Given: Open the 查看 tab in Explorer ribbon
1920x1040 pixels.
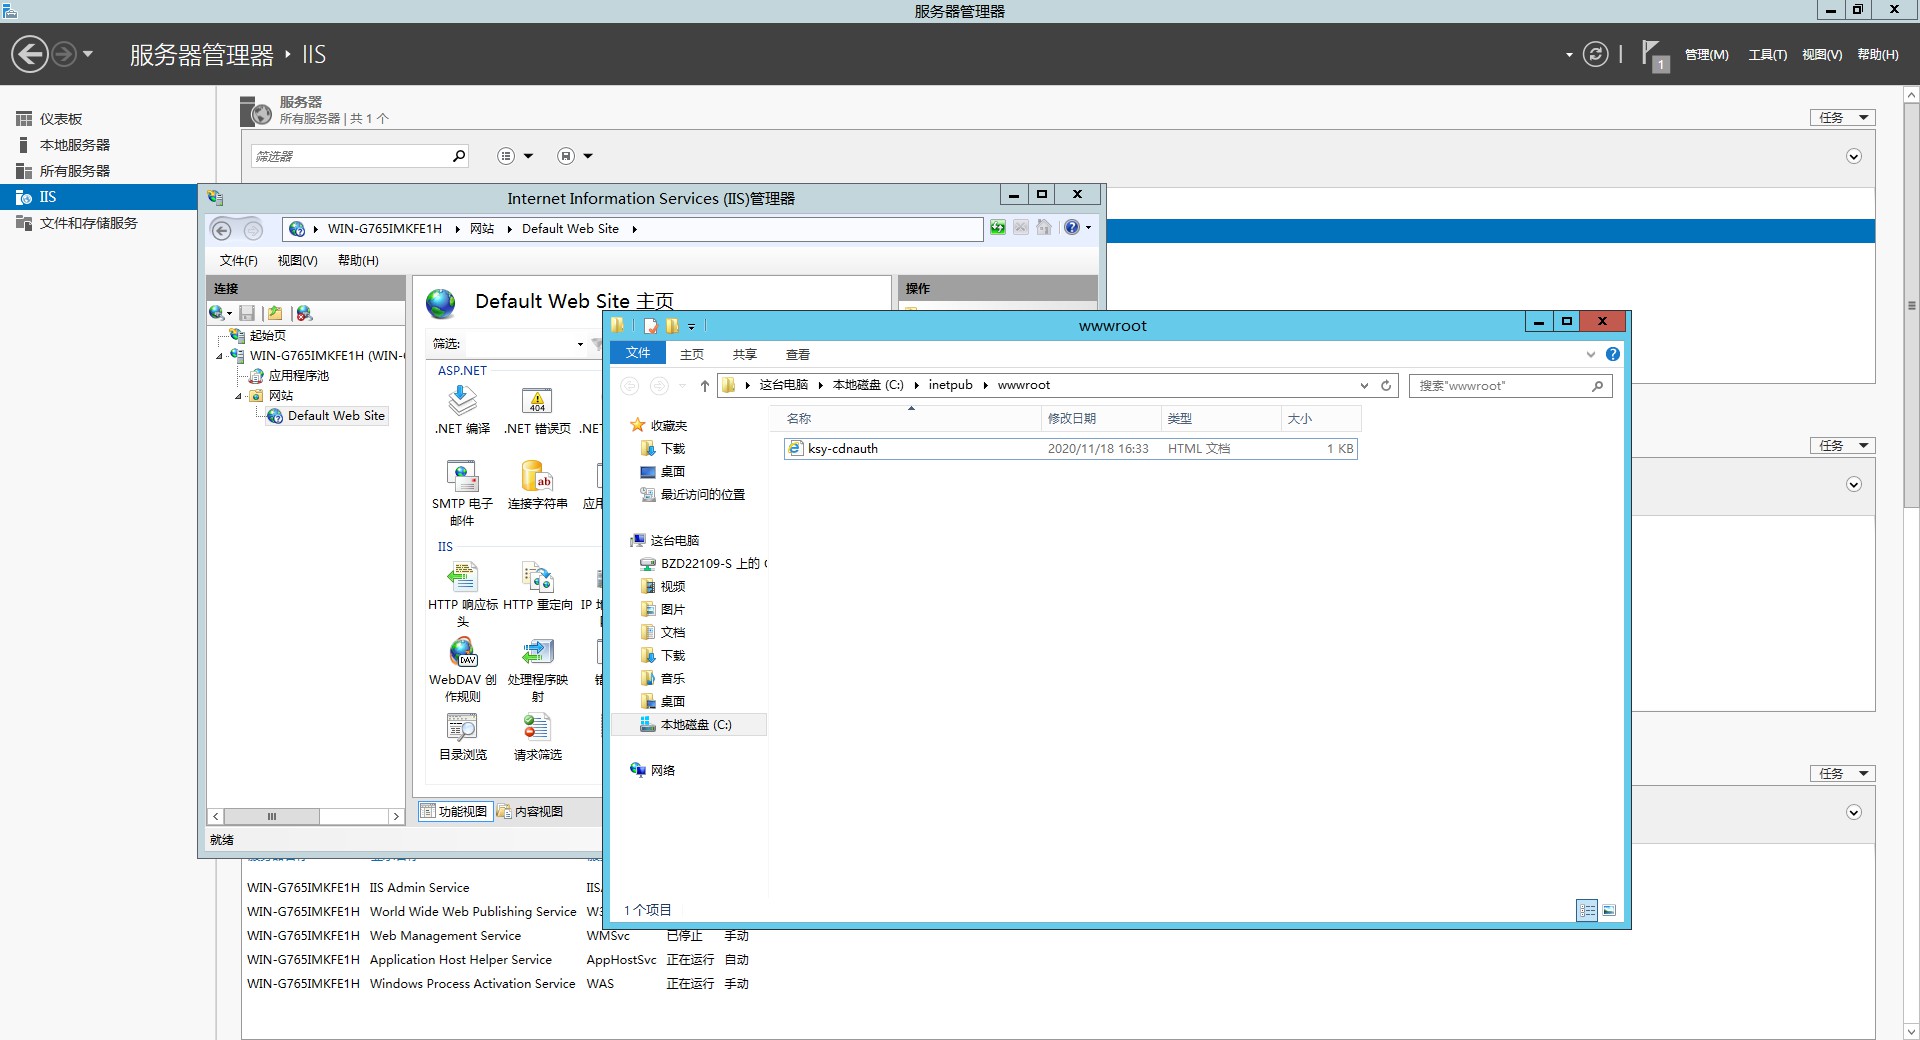Looking at the screenshot, I should 797,354.
